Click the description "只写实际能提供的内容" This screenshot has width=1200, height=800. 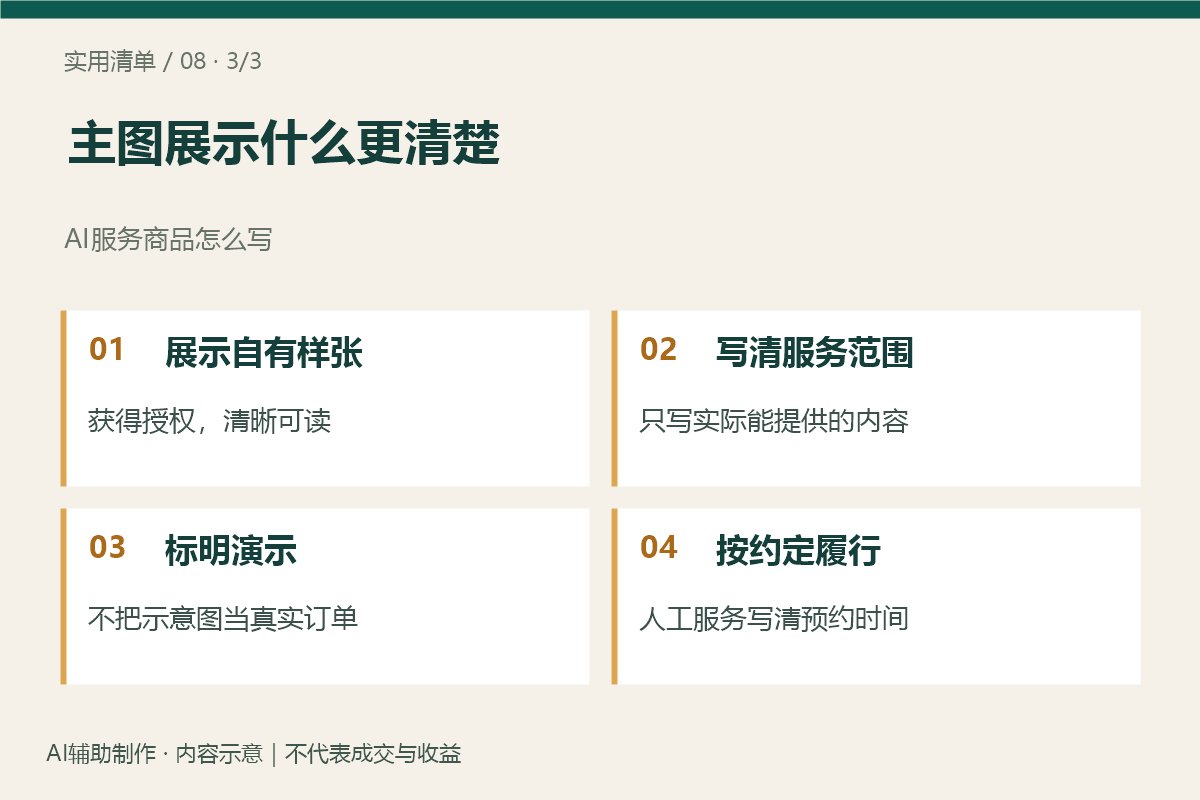(x=774, y=421)
